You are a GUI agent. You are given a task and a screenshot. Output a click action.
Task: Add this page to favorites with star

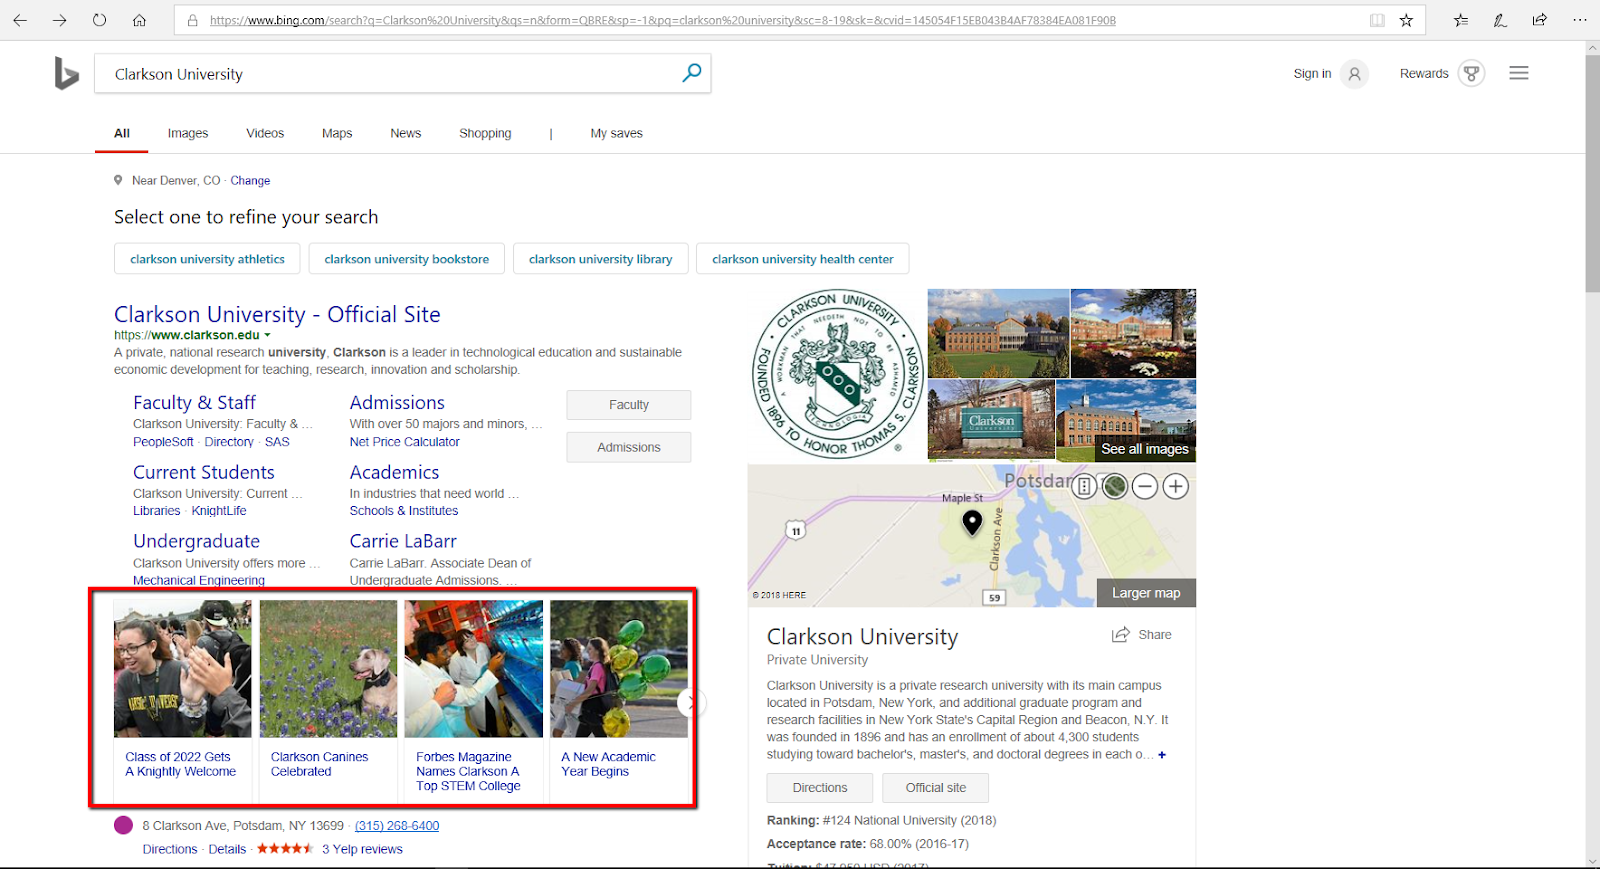1406,20
